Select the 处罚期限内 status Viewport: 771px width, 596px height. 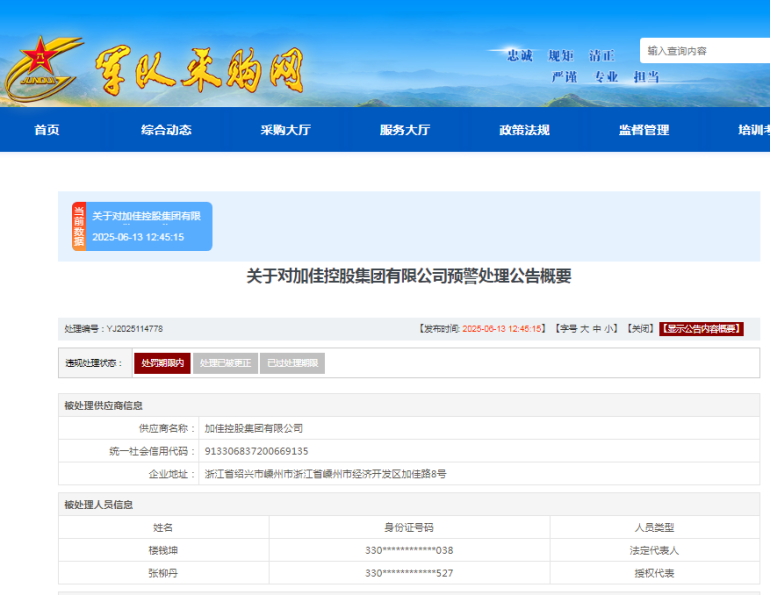tap(162, 363)
